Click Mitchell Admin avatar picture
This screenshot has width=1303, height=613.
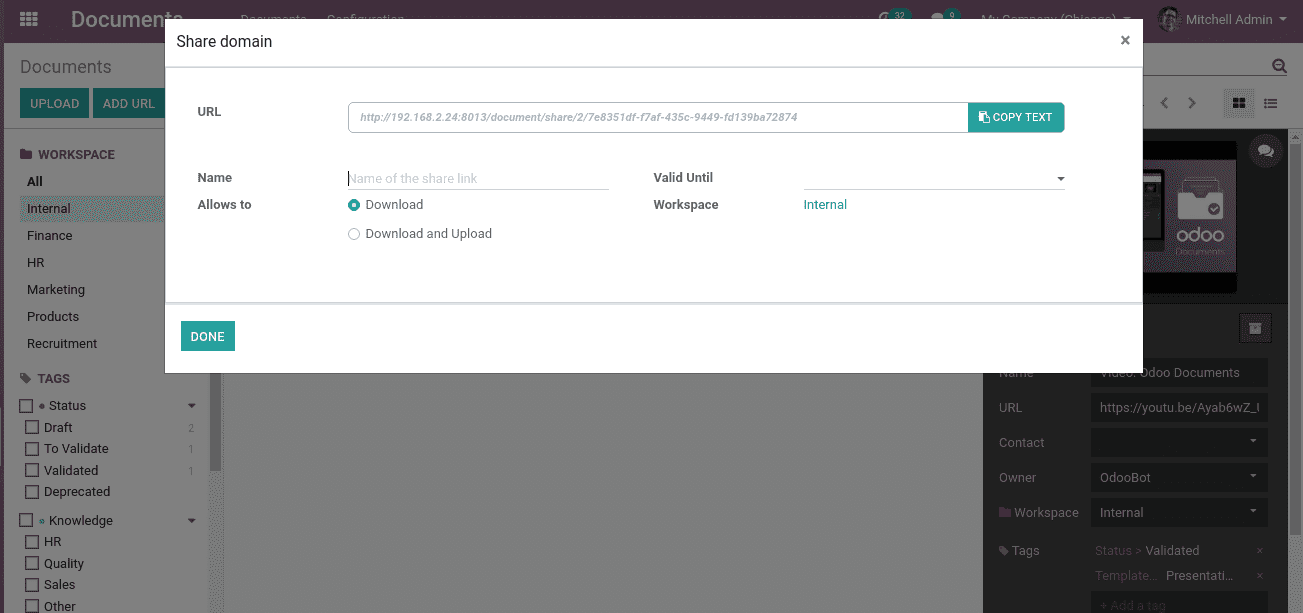pyautogui.click(x=1168, y=19)
